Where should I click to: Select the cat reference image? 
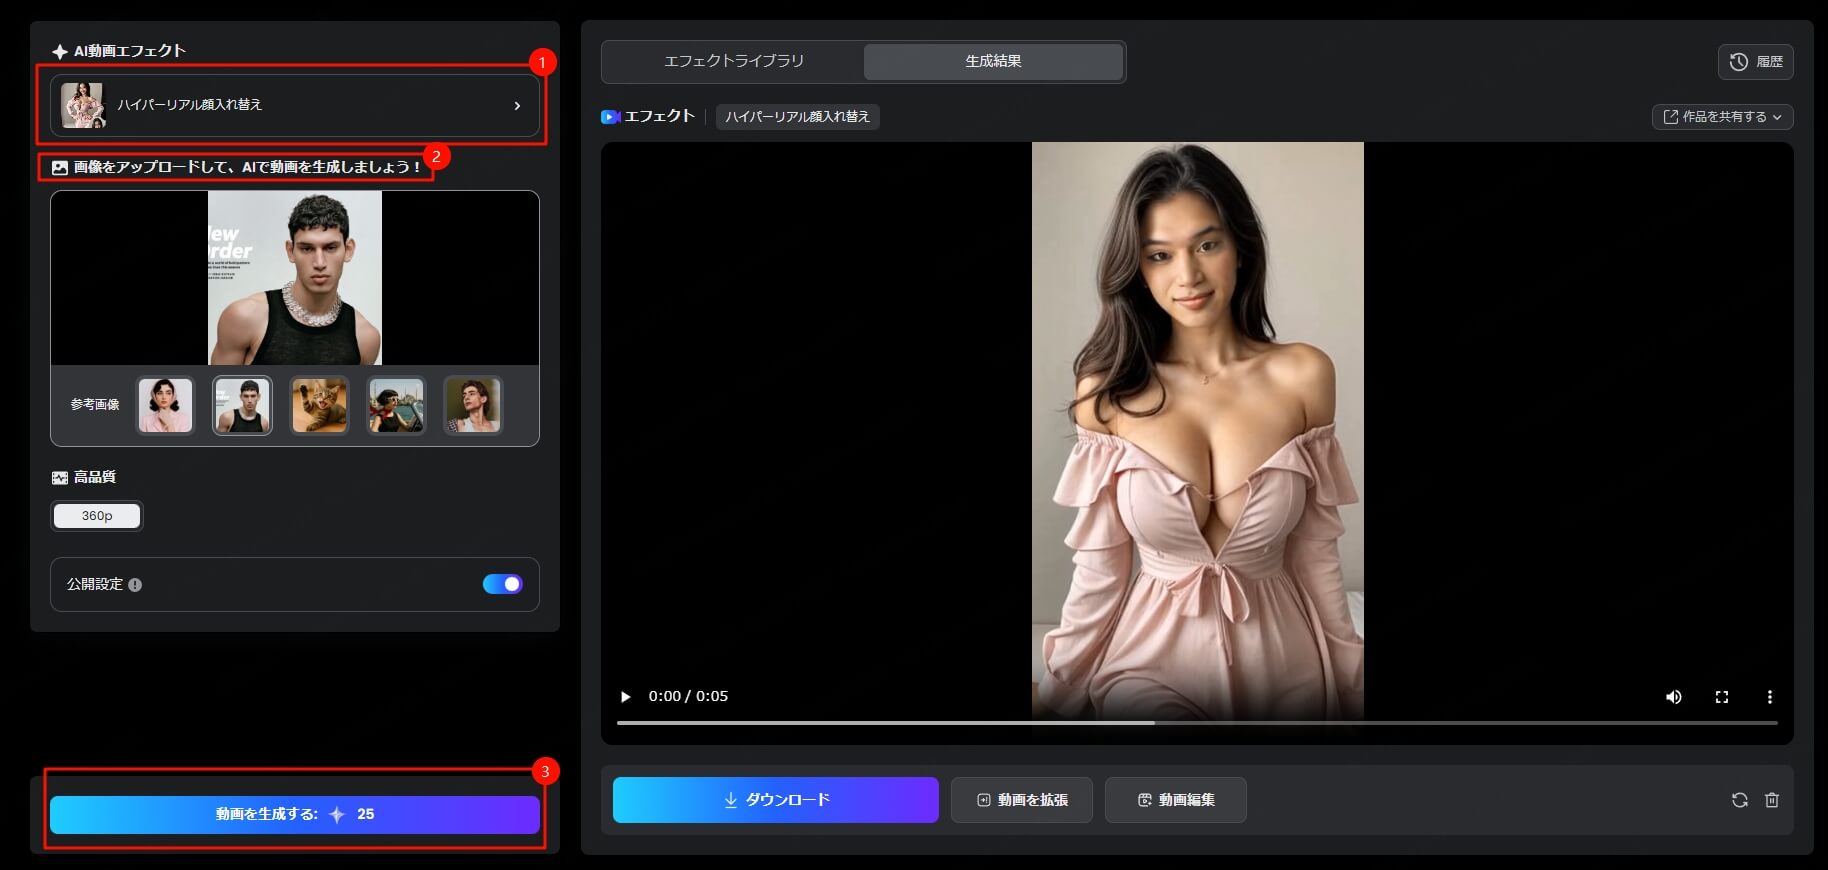point(319,405)
